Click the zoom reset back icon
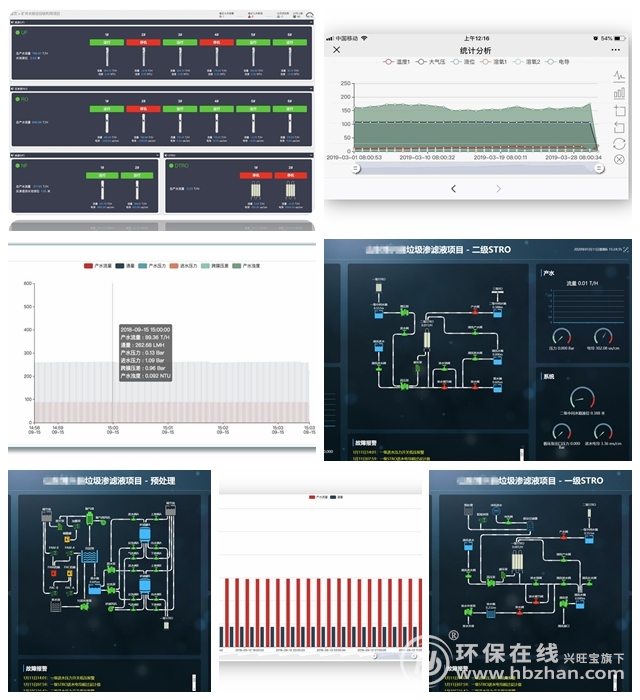 (x=619, y=127)
